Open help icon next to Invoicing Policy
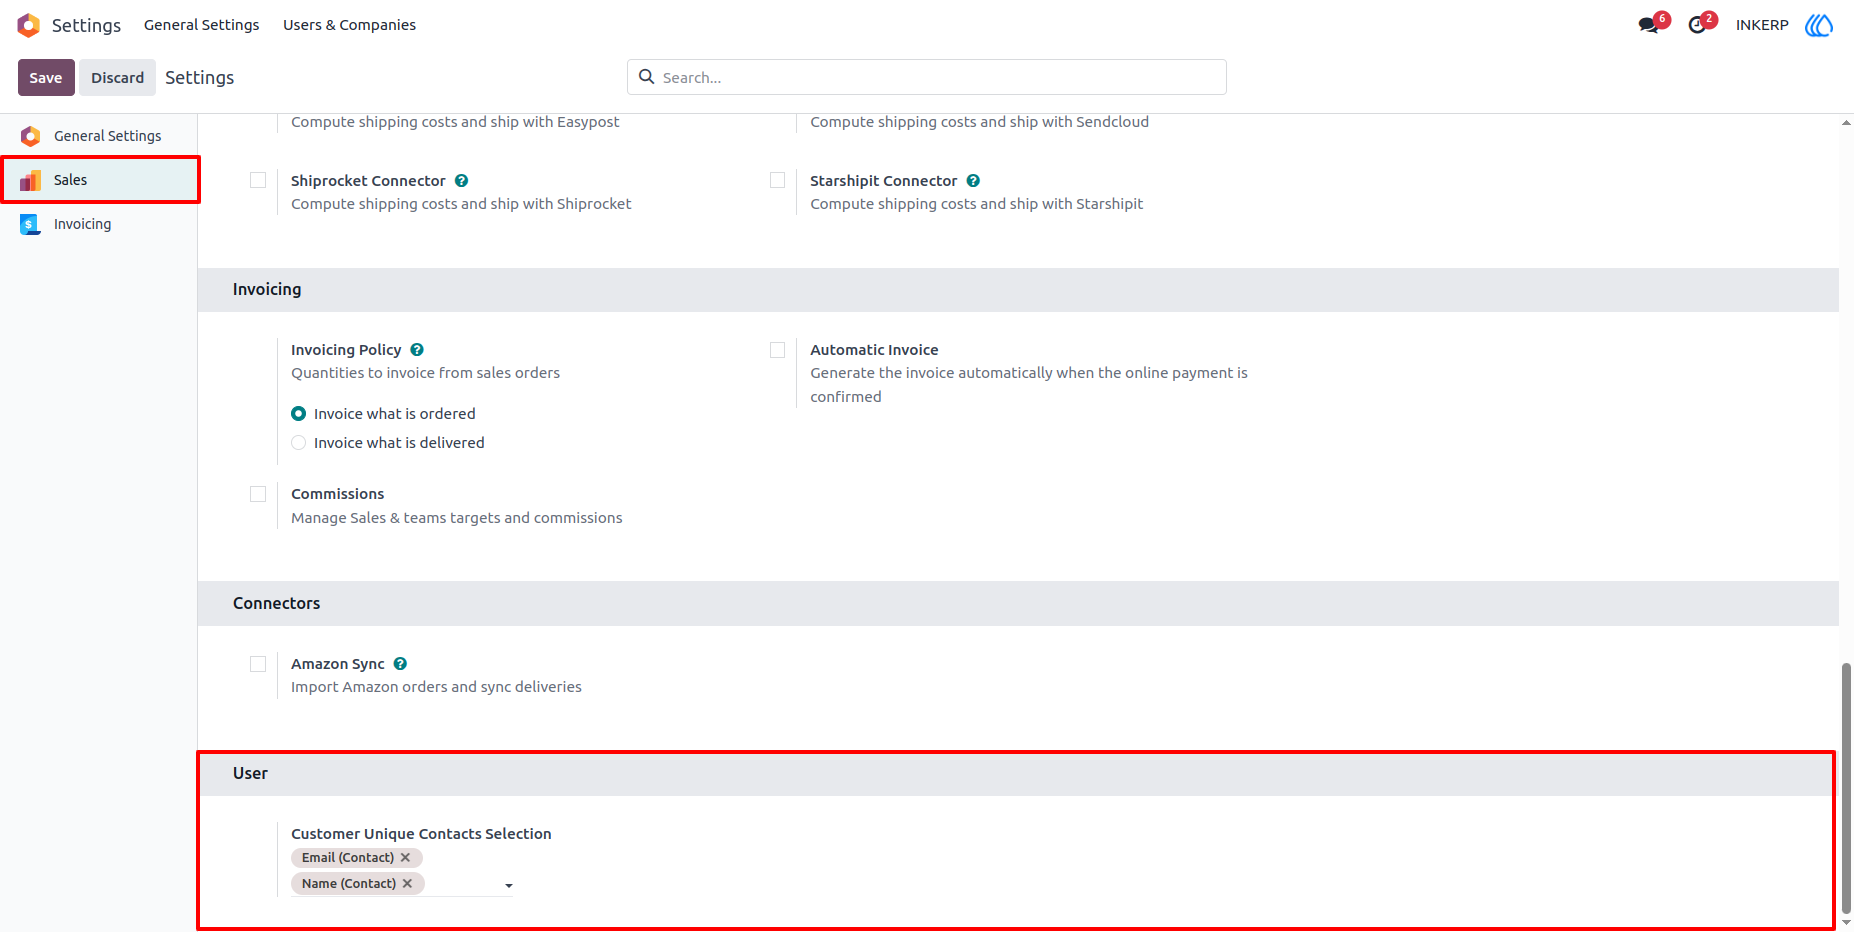1854x932 pixels. pos(417,350)
